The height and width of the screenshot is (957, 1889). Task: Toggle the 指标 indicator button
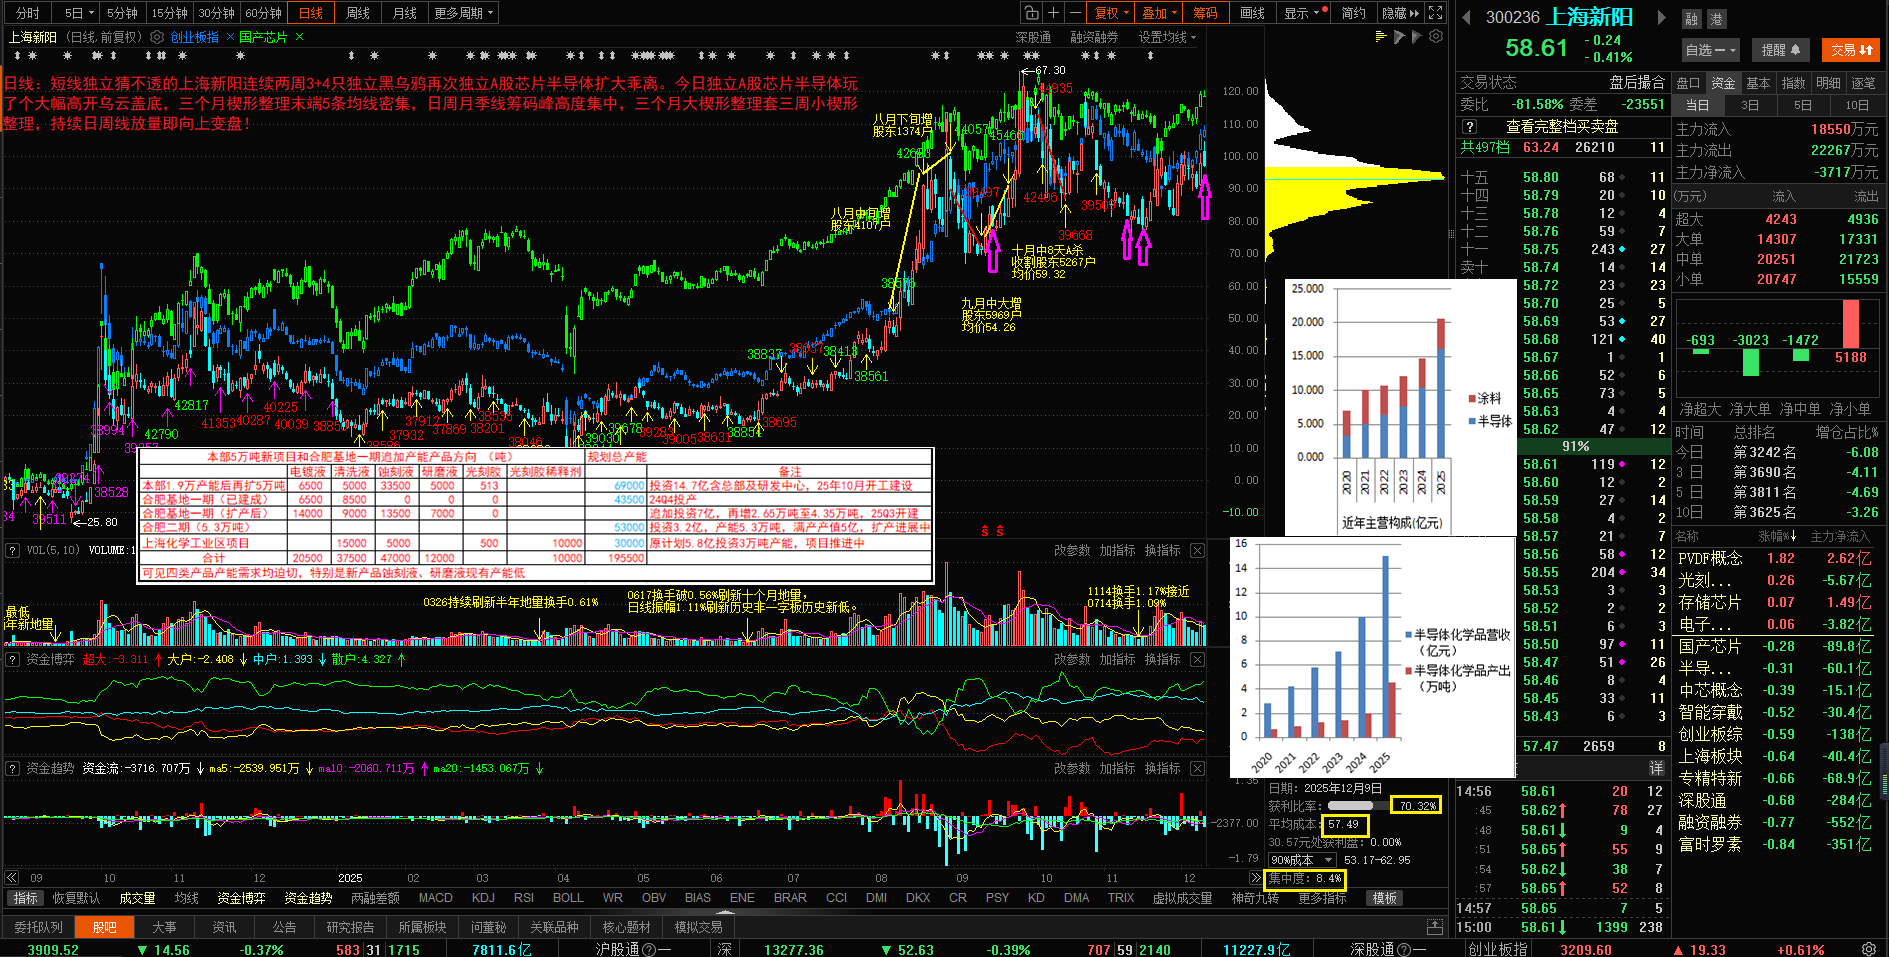coord(26,898)
